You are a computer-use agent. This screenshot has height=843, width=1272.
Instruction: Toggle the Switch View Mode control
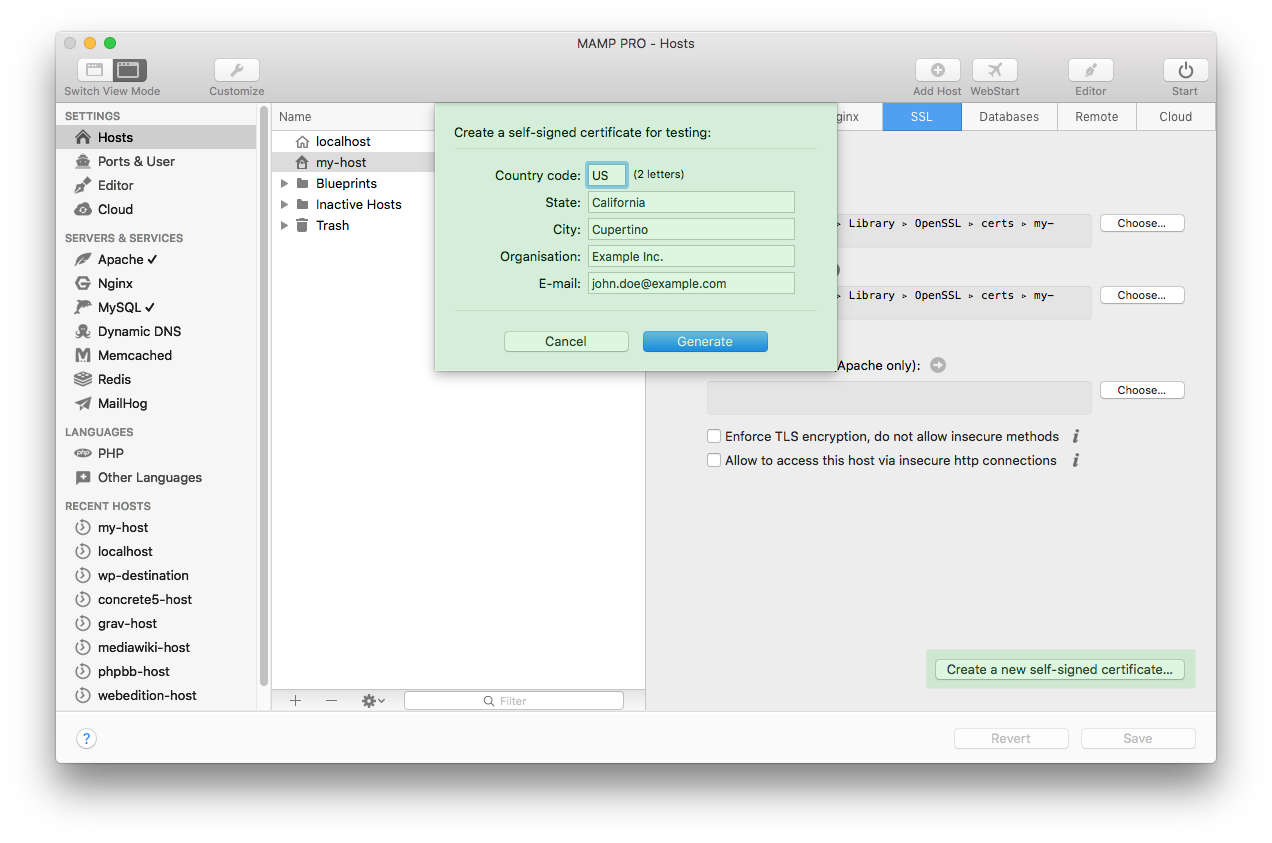(110, 70)
